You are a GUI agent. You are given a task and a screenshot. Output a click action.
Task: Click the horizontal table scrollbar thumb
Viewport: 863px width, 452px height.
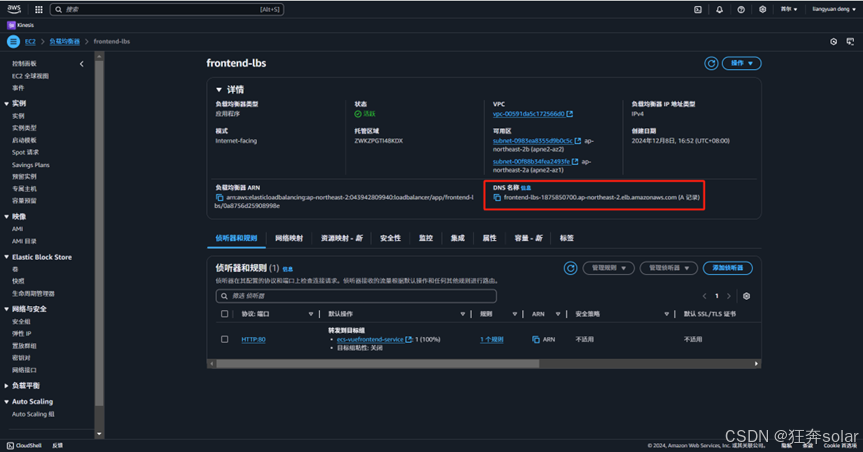pyautogui.click(x=378, y=364)
